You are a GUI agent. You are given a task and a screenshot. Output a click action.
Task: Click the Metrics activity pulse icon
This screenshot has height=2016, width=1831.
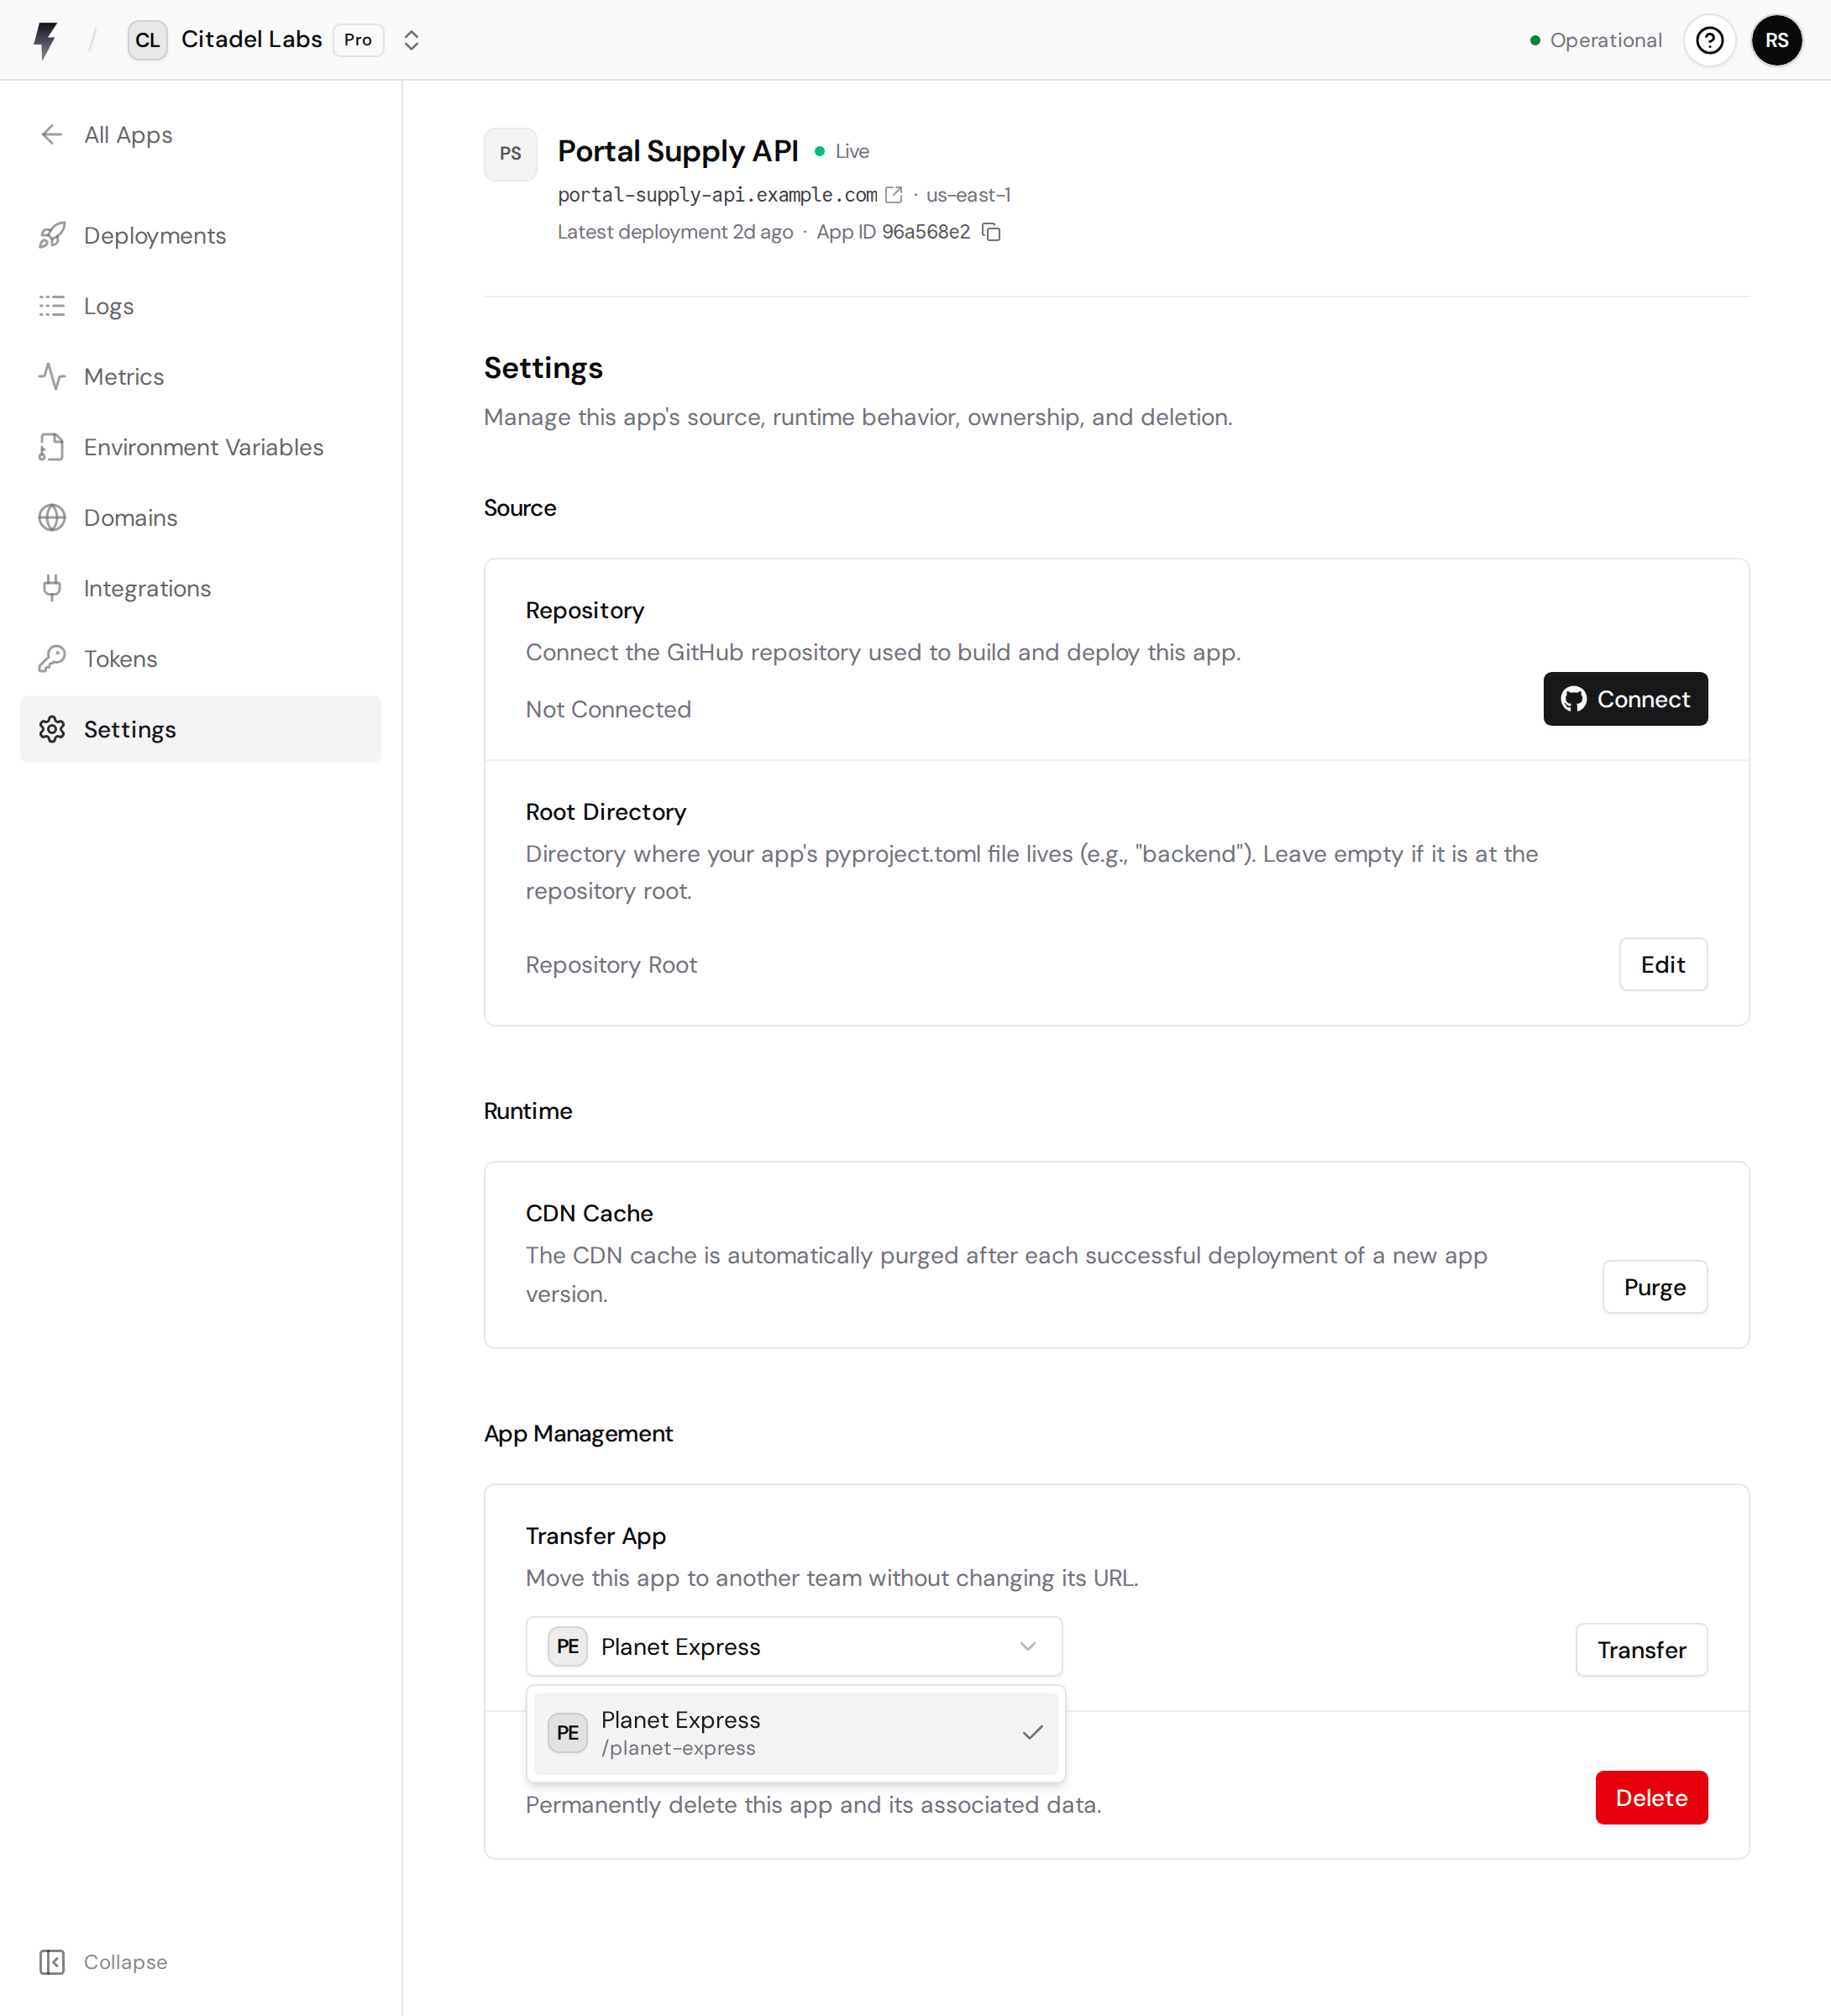click(52, 376)
